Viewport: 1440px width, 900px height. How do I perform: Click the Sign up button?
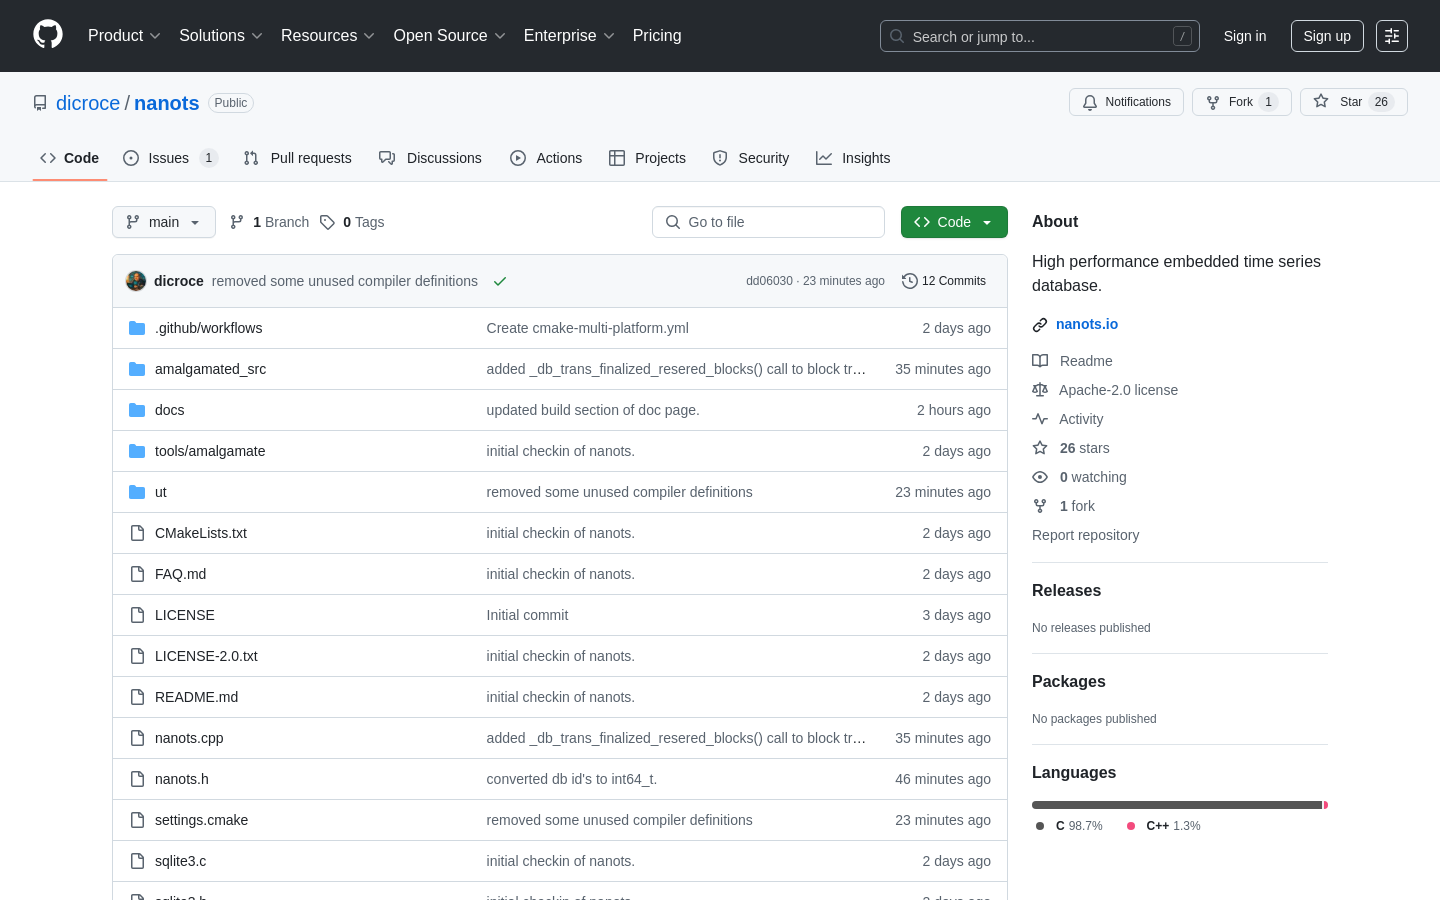click(1327, 36)
